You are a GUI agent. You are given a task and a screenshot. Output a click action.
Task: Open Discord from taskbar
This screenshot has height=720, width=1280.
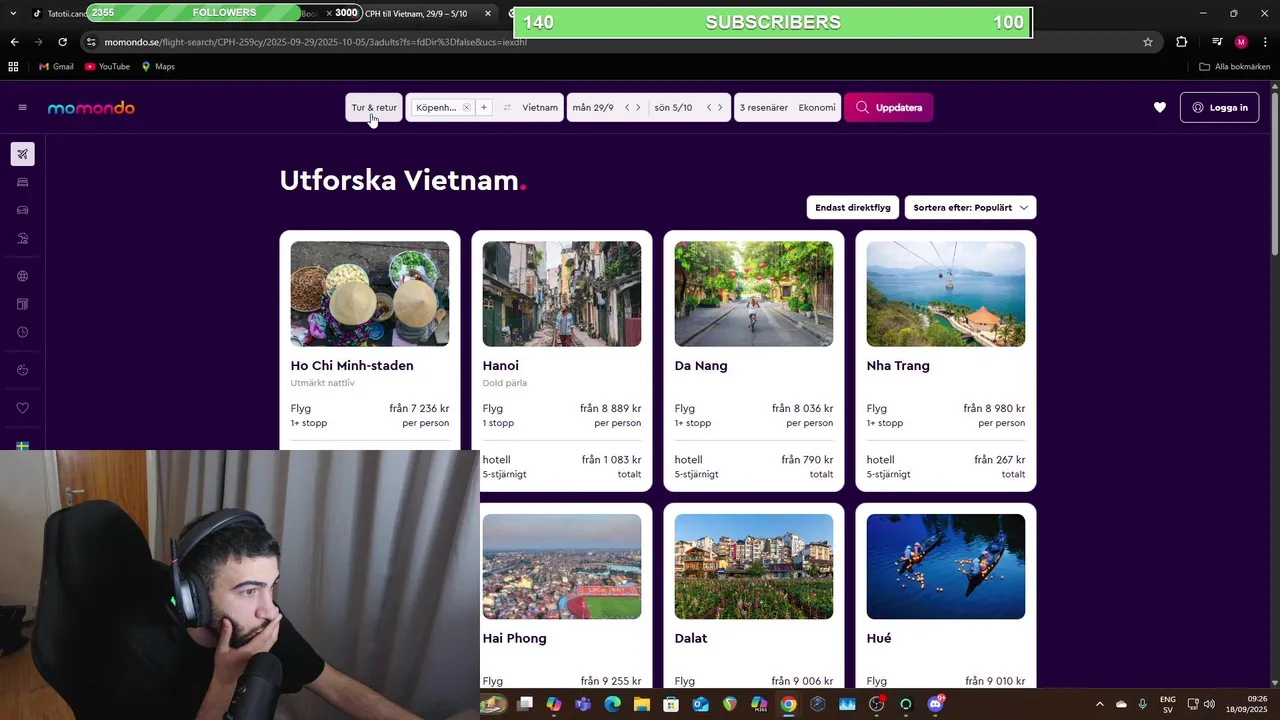(936, 704)
